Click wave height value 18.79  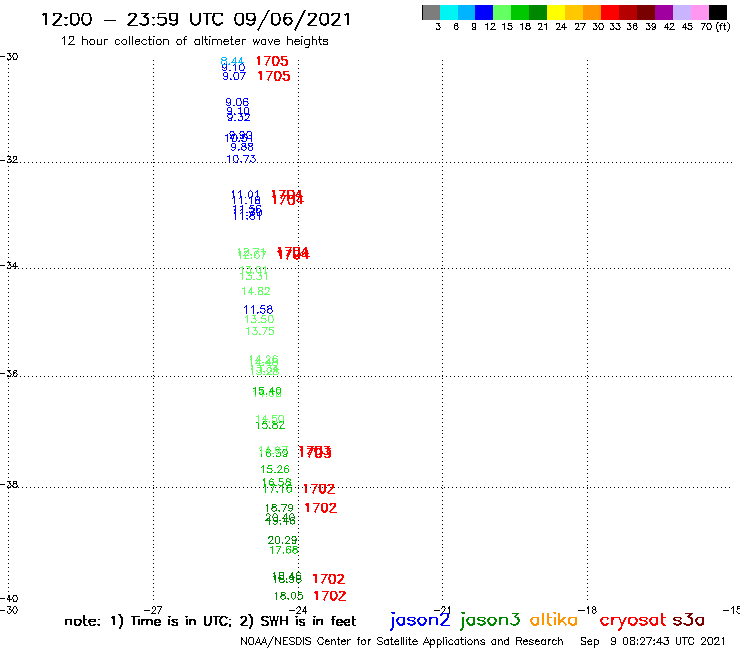pos(279,508)
